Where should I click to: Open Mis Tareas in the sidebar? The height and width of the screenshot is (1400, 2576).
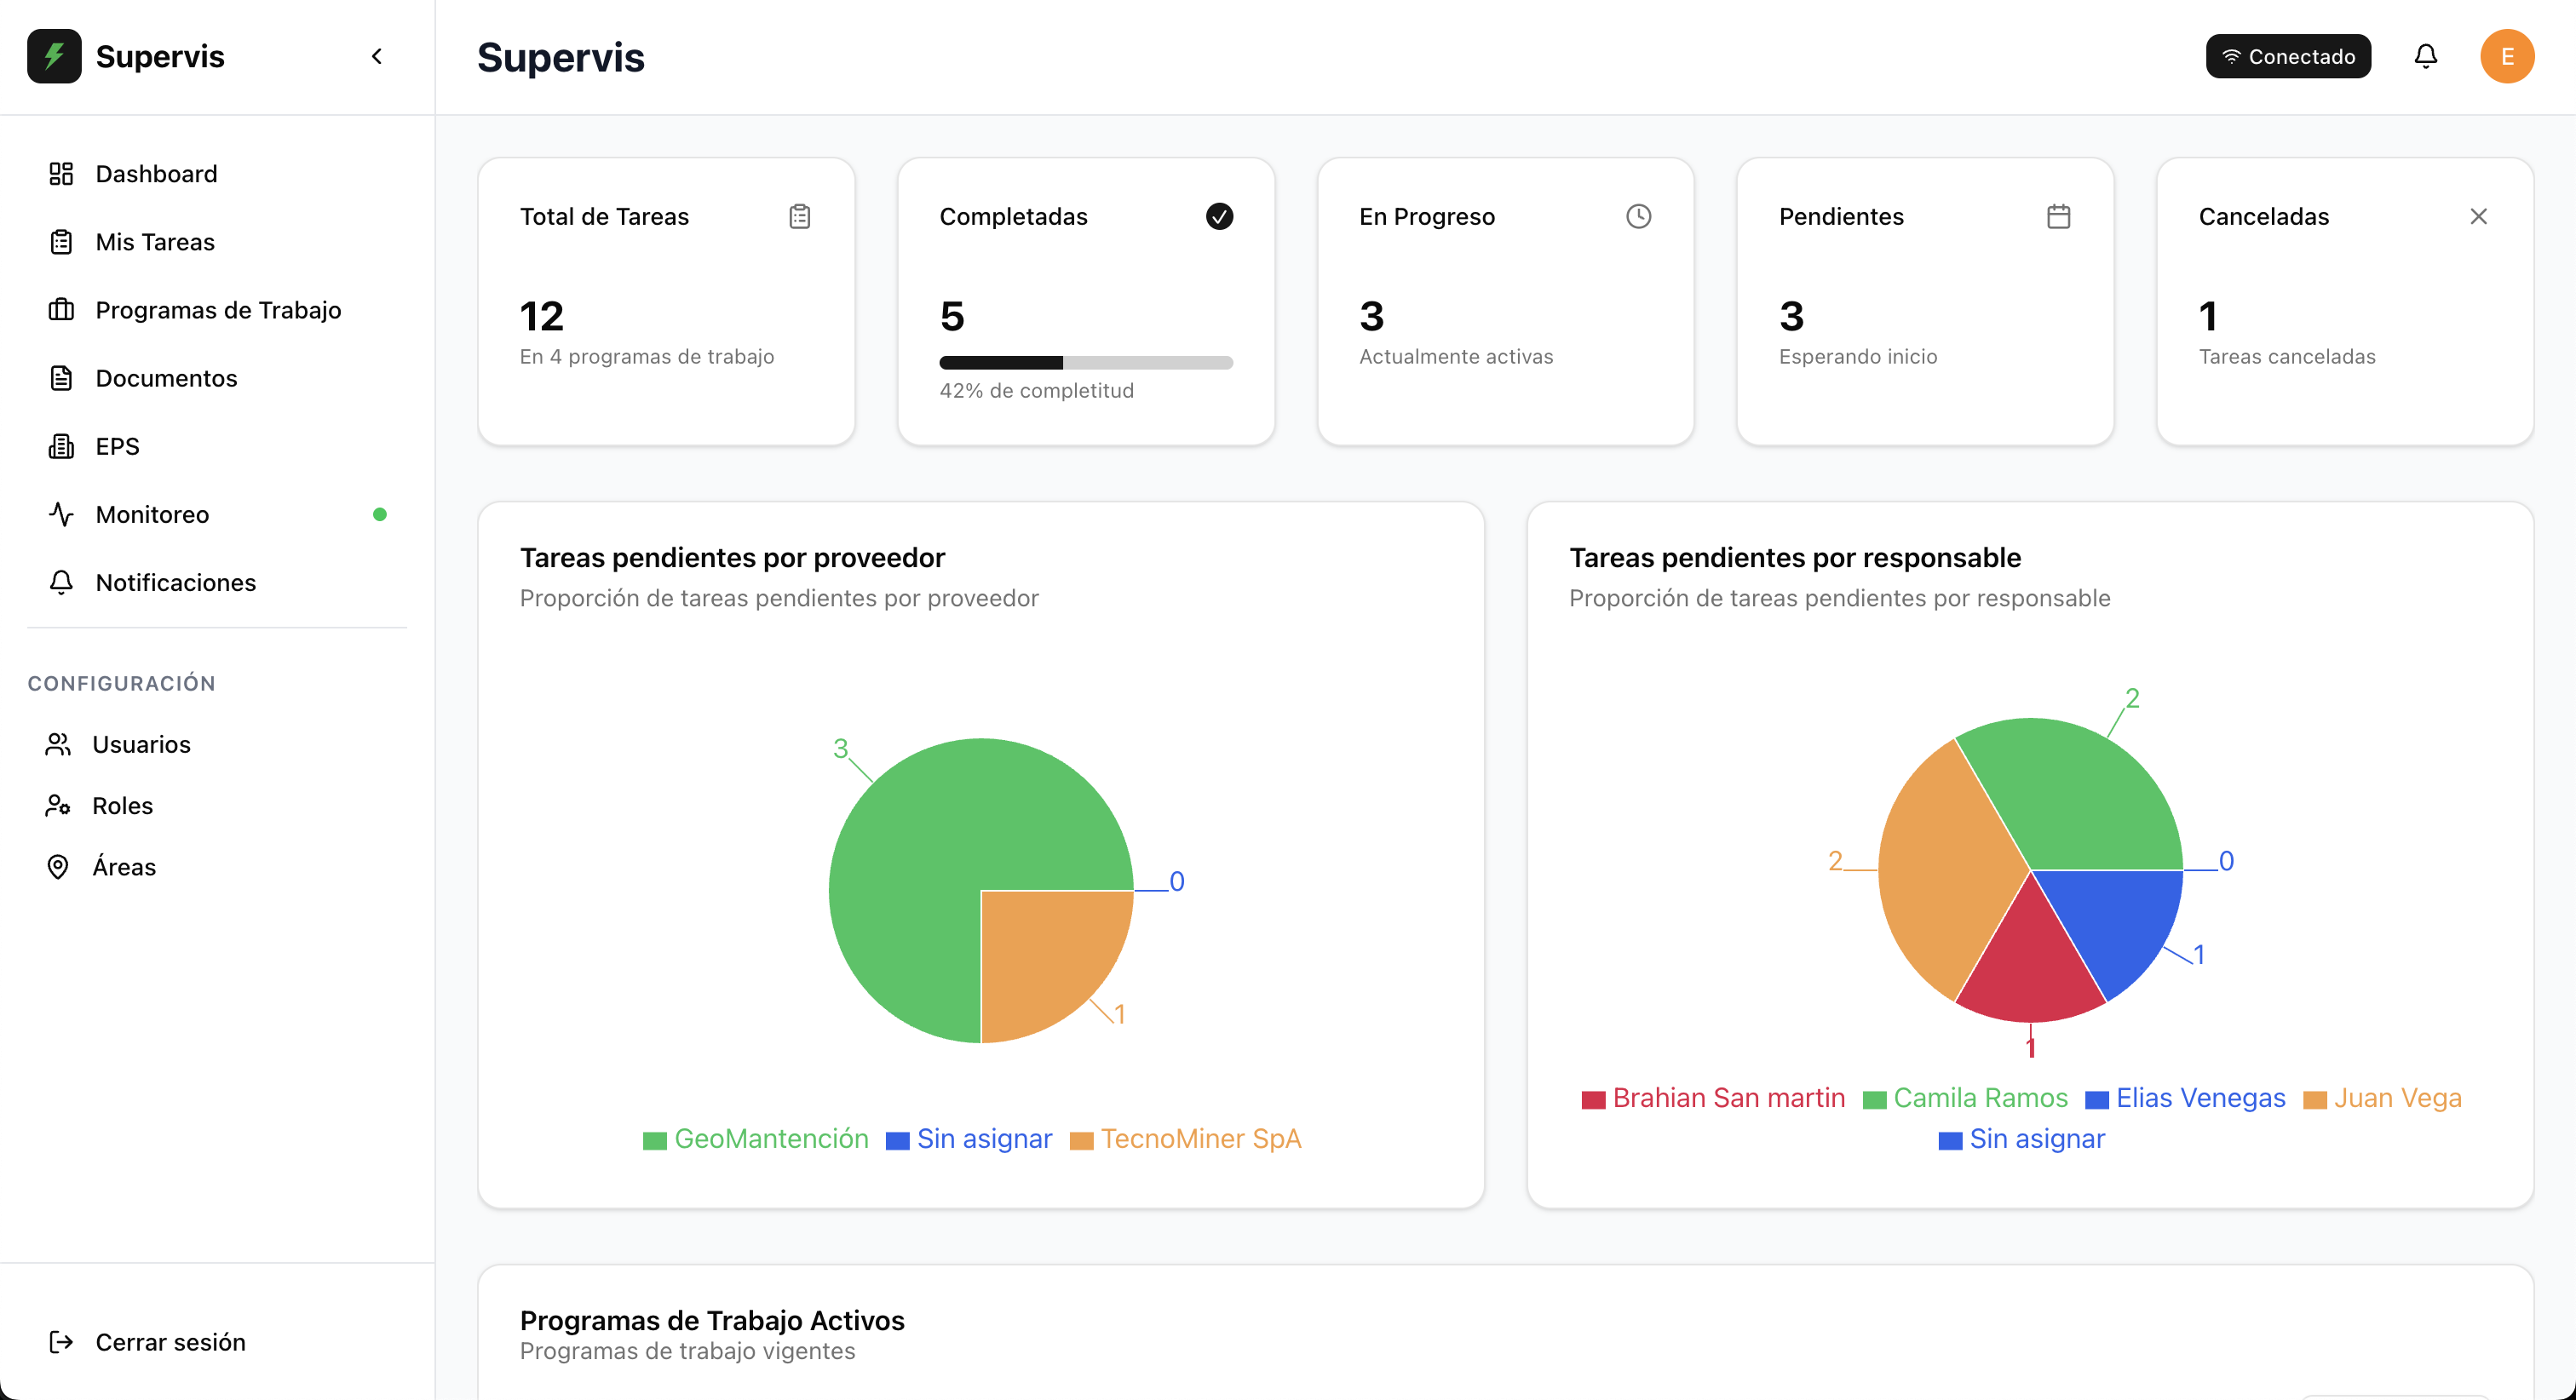[x=155, y=242]
